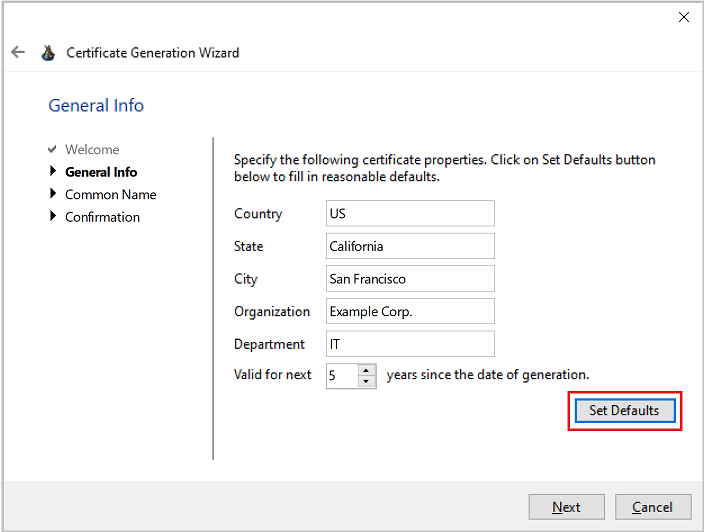Click the City label
The image size is (704, 532).
pyautogui.click(x=246, y=279)
